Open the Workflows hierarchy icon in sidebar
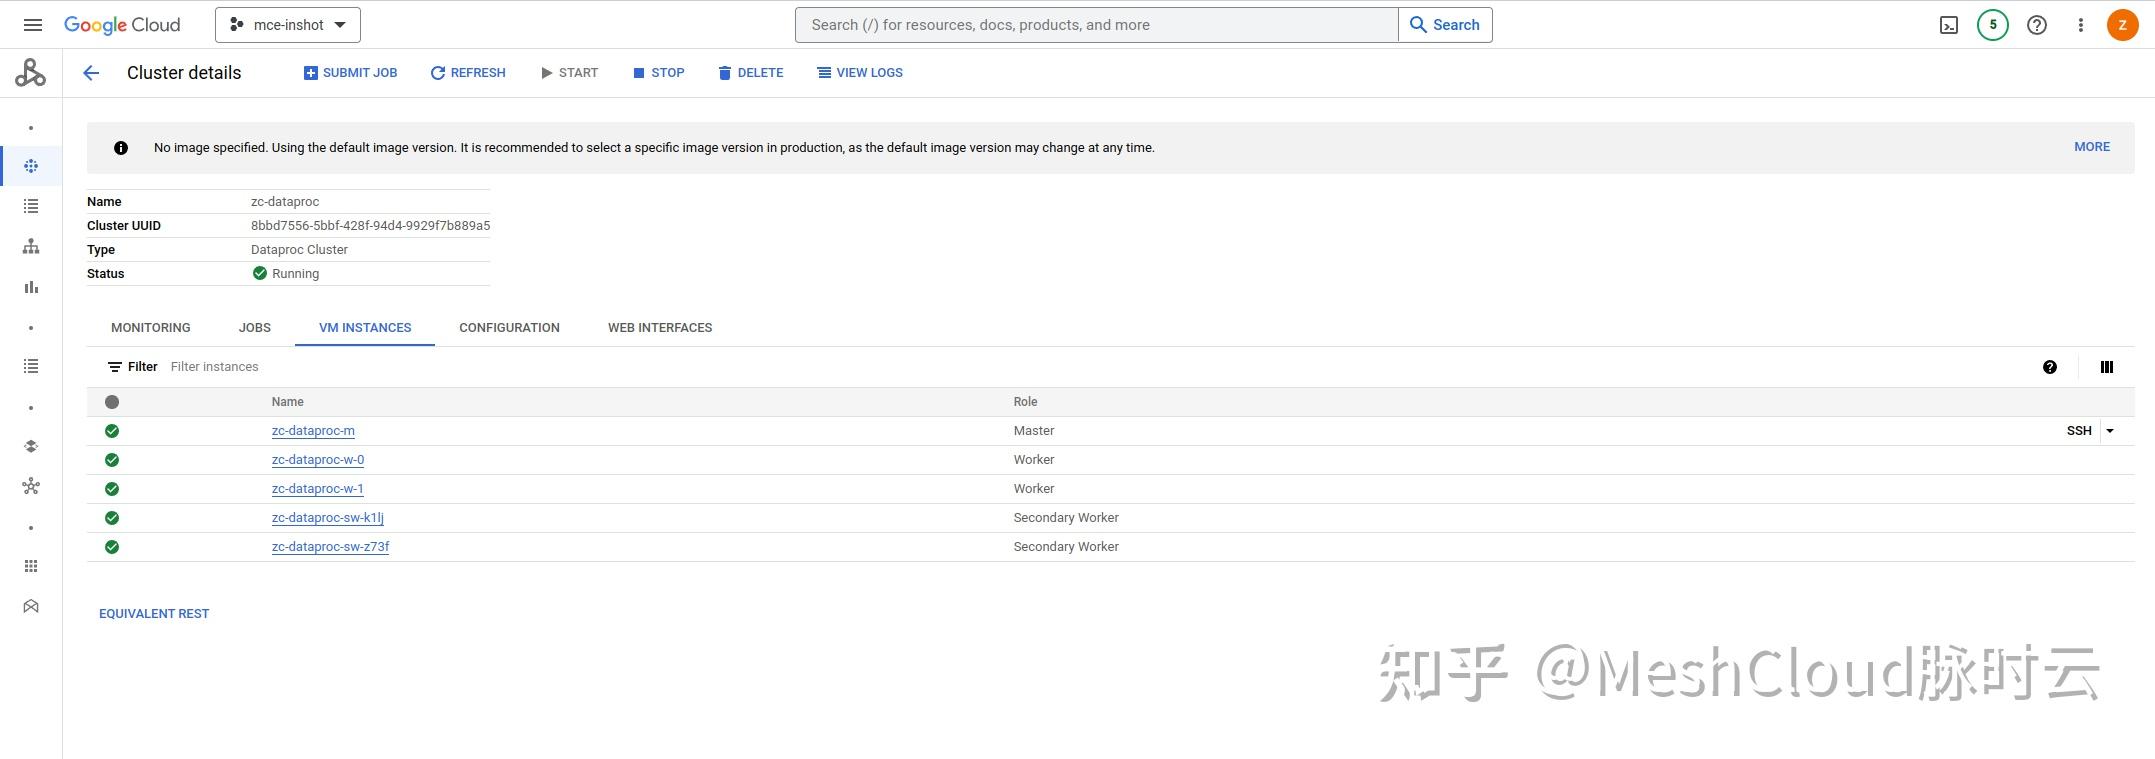This screenshot has height=759, width=2155. point(31,246)
